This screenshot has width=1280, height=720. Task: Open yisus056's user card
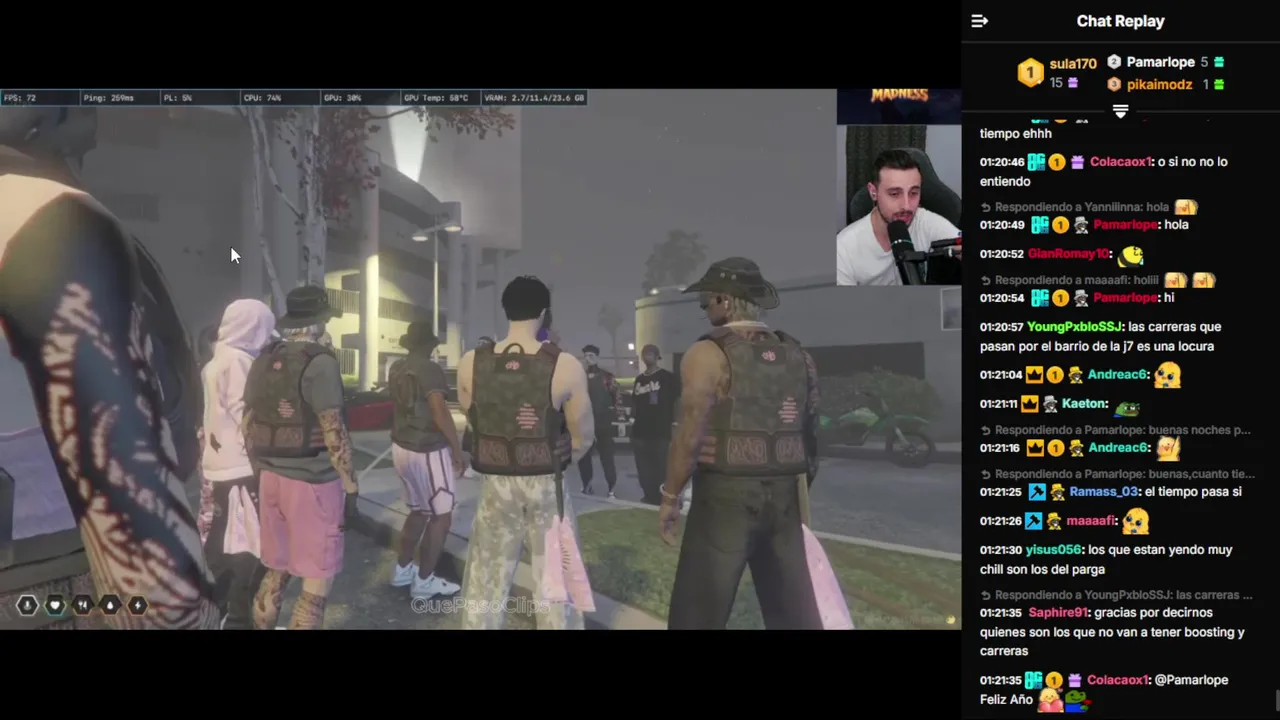pos(1053,550)
